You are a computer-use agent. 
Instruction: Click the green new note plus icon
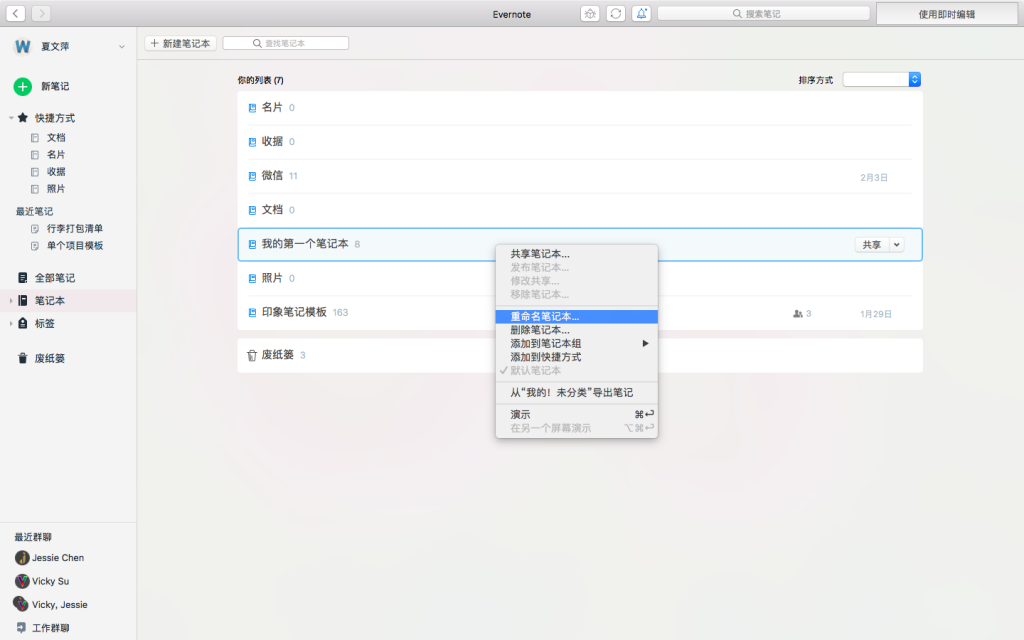tap(23, 86)
